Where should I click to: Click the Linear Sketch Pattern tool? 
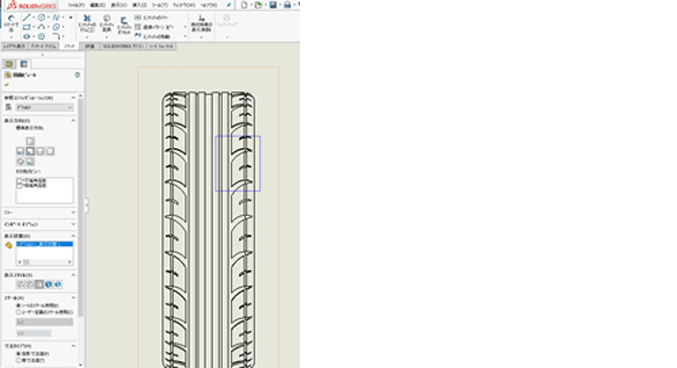coord(154,27)
